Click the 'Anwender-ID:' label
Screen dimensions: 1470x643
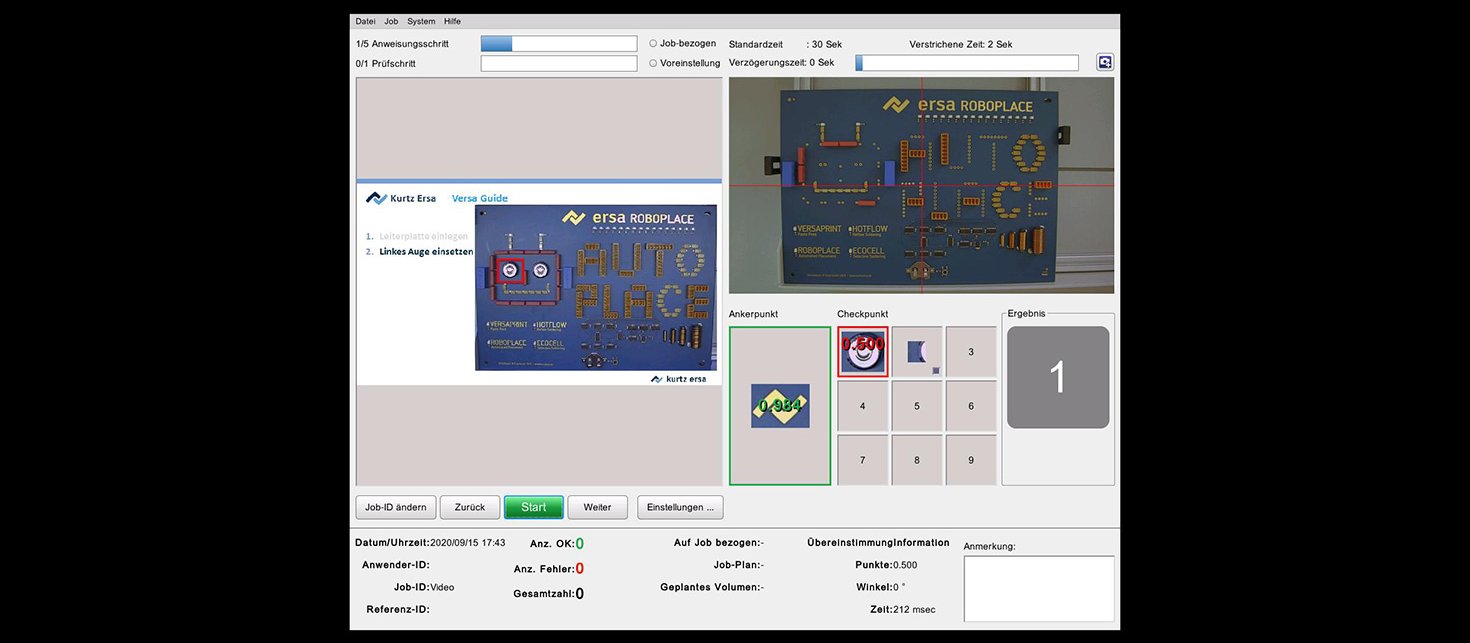(396, 565)
